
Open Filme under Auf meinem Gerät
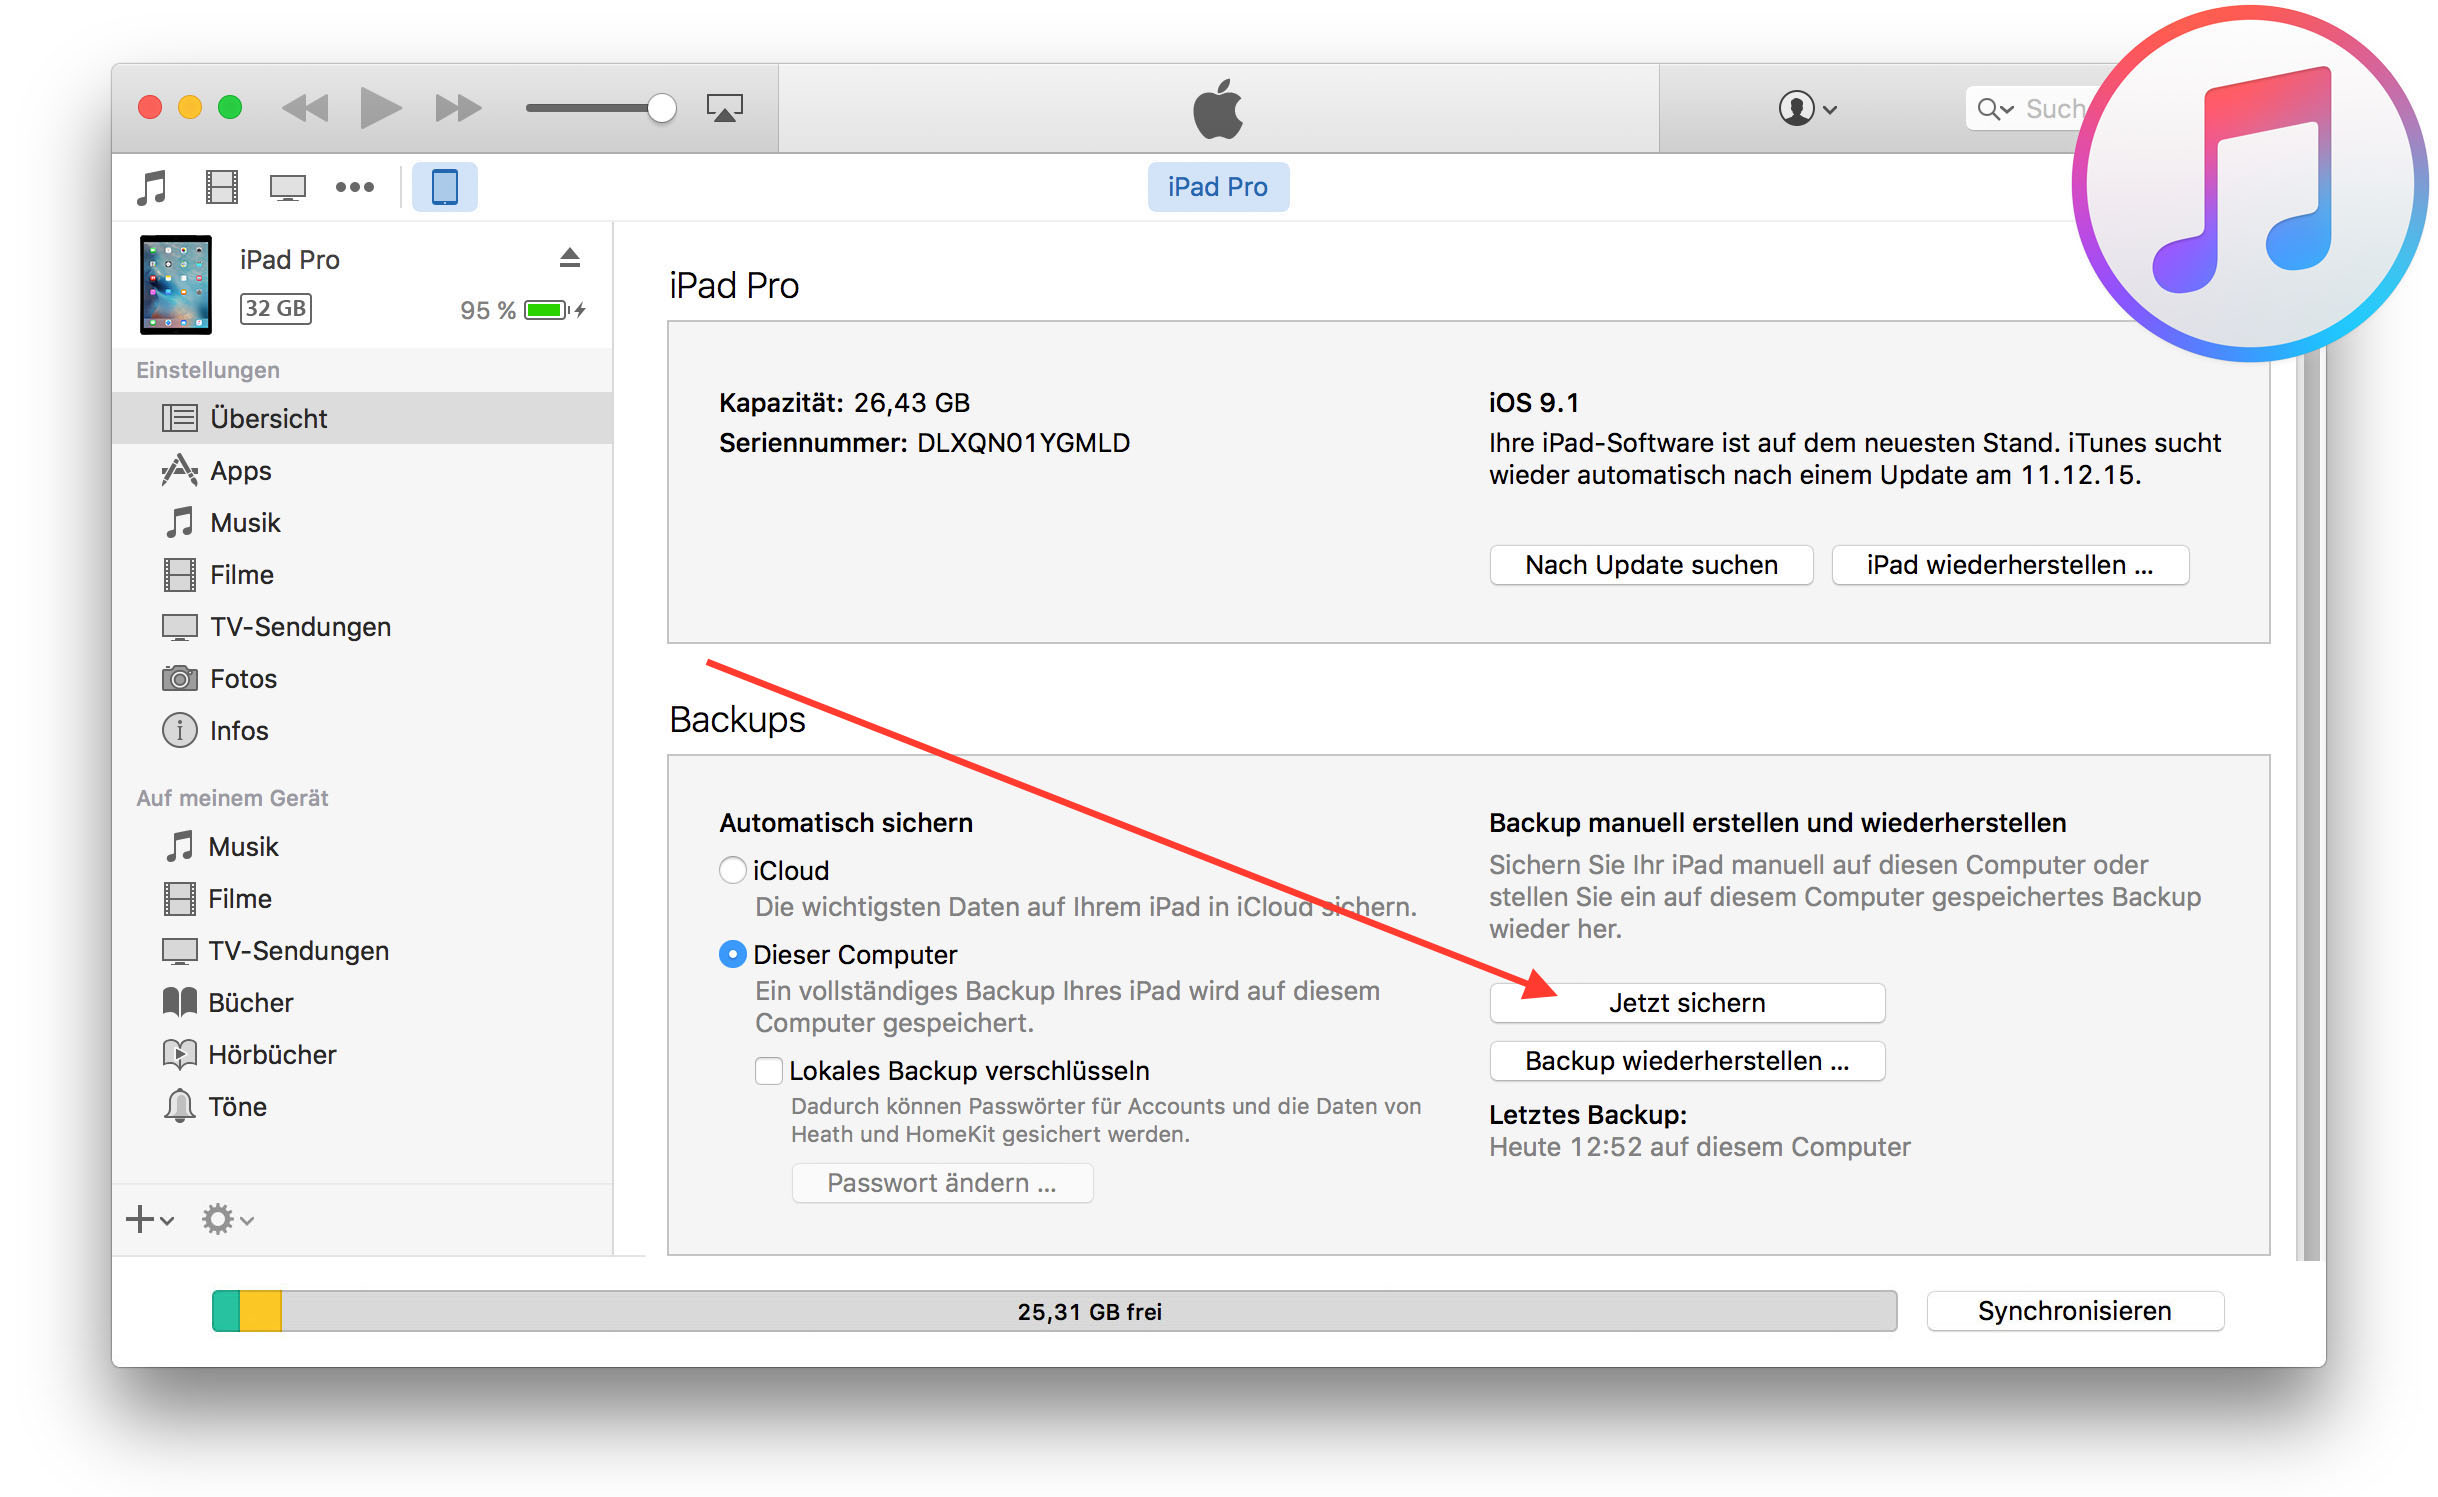(363, 898)
